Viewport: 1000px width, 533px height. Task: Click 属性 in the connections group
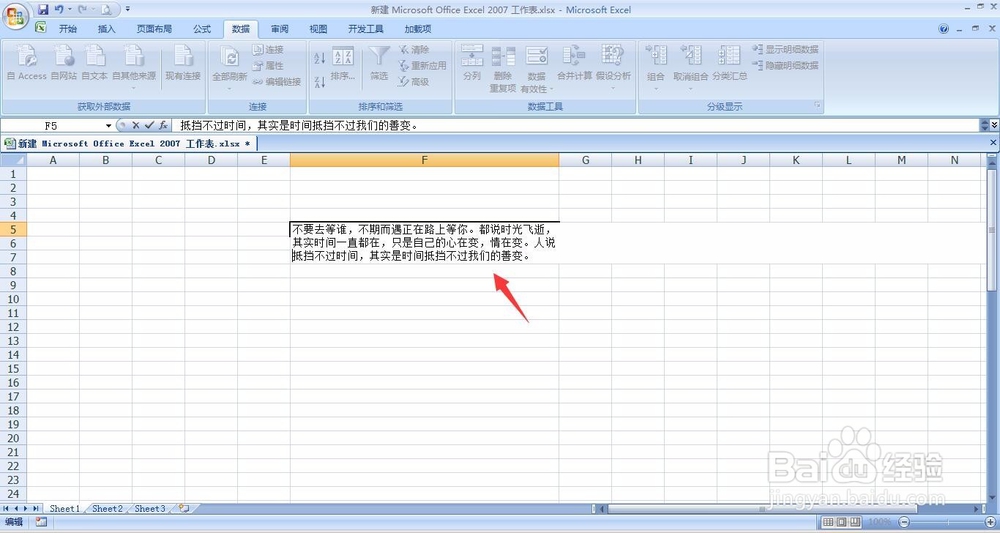pyautogui.click(x=268, y=66)
